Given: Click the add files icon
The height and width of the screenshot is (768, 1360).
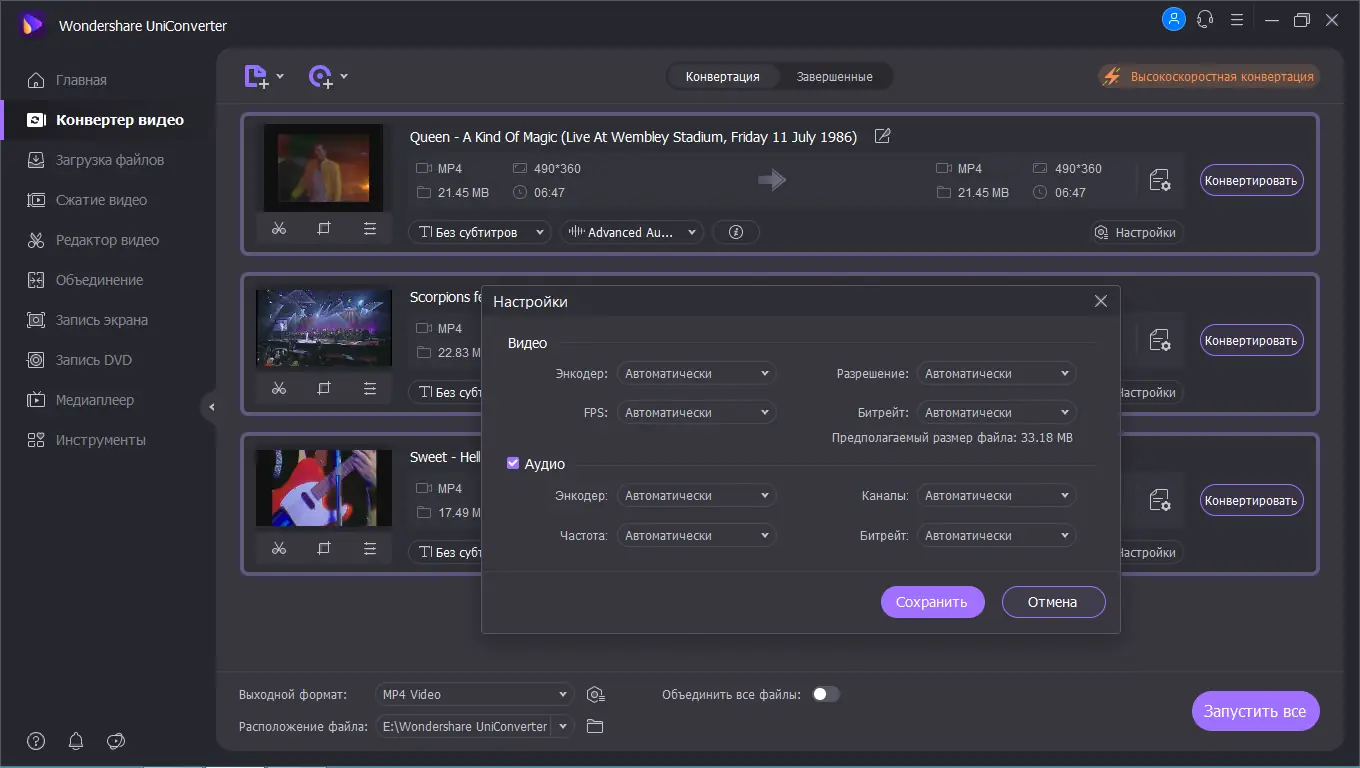Looking at the screenshot, I should [x=257, y=77].
